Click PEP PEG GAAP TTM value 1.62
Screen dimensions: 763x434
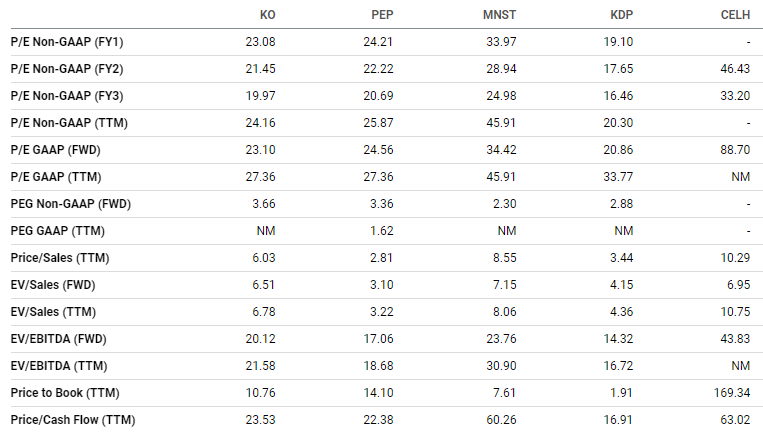(384, 231)
